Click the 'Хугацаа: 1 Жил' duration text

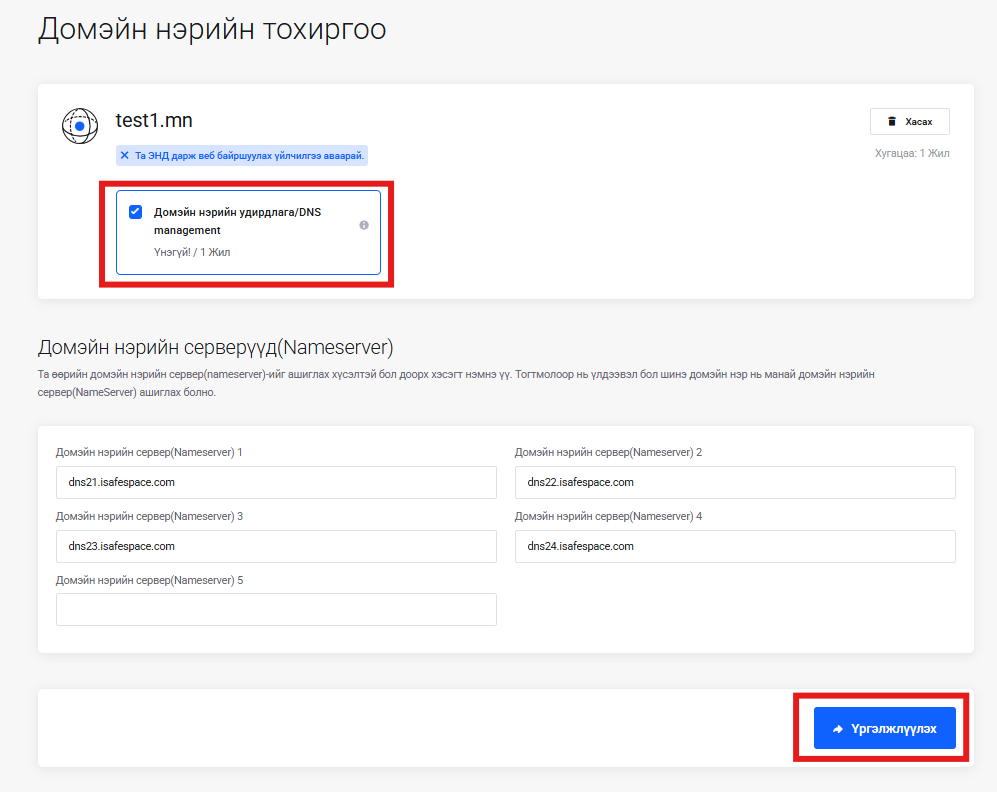(911, 154)
